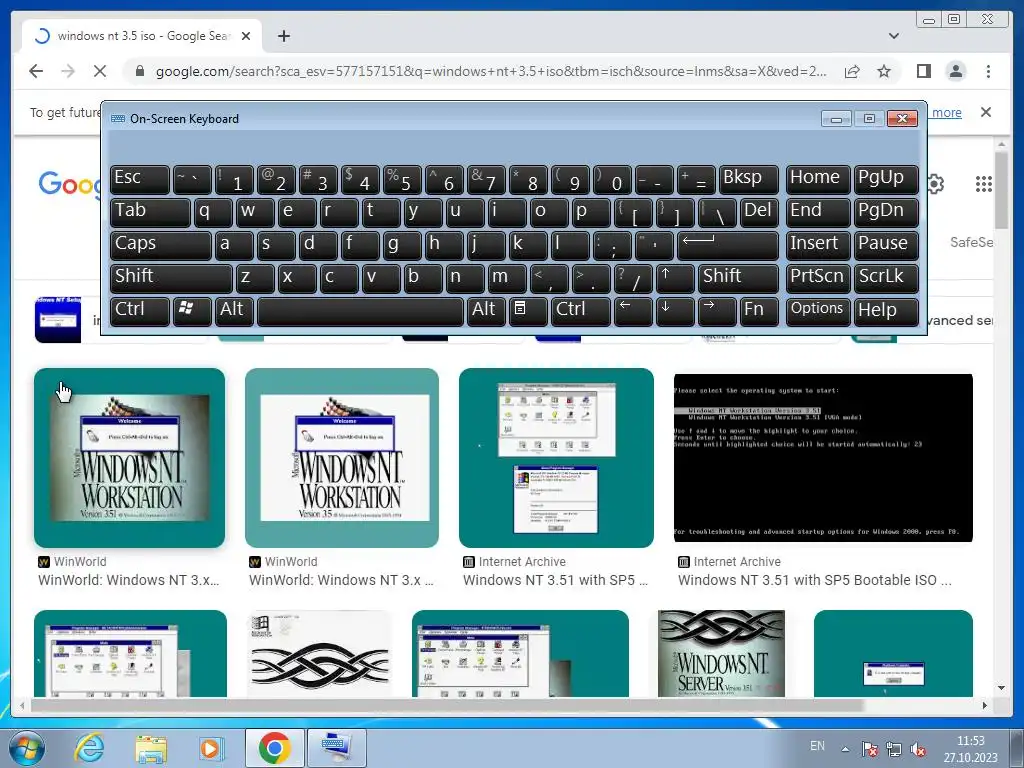Screen dimensions: 1024x768
Task: Open Google settings gear icon
Action: point(935,184)
